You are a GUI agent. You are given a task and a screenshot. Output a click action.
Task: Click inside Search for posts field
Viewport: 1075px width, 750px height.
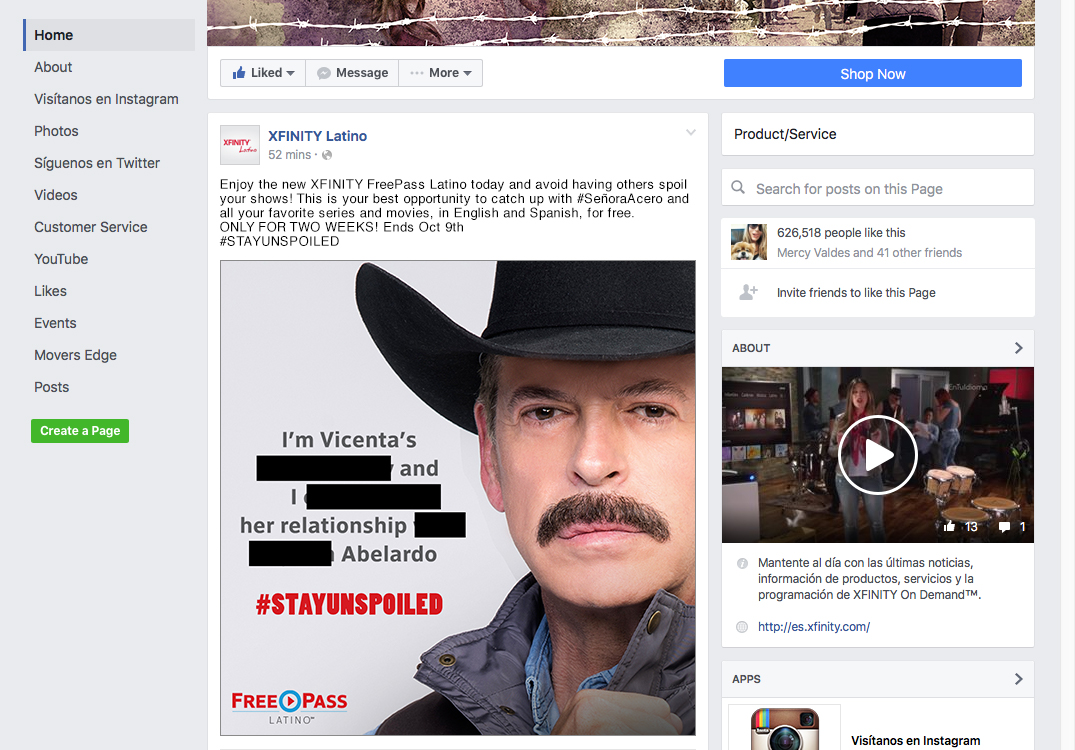click(878, 188)
